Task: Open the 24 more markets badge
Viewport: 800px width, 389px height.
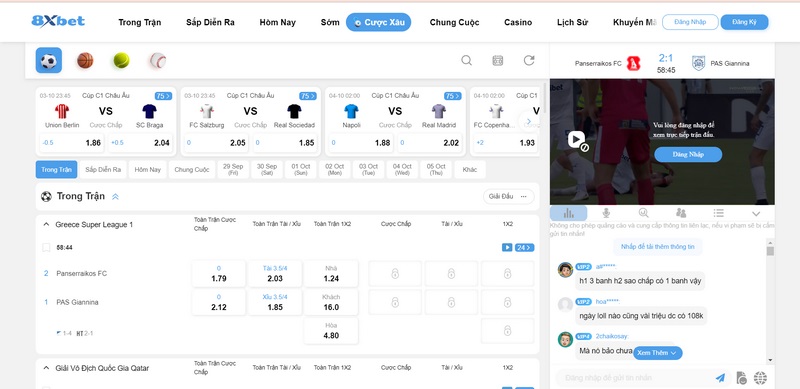Action: tap(524, 248)
